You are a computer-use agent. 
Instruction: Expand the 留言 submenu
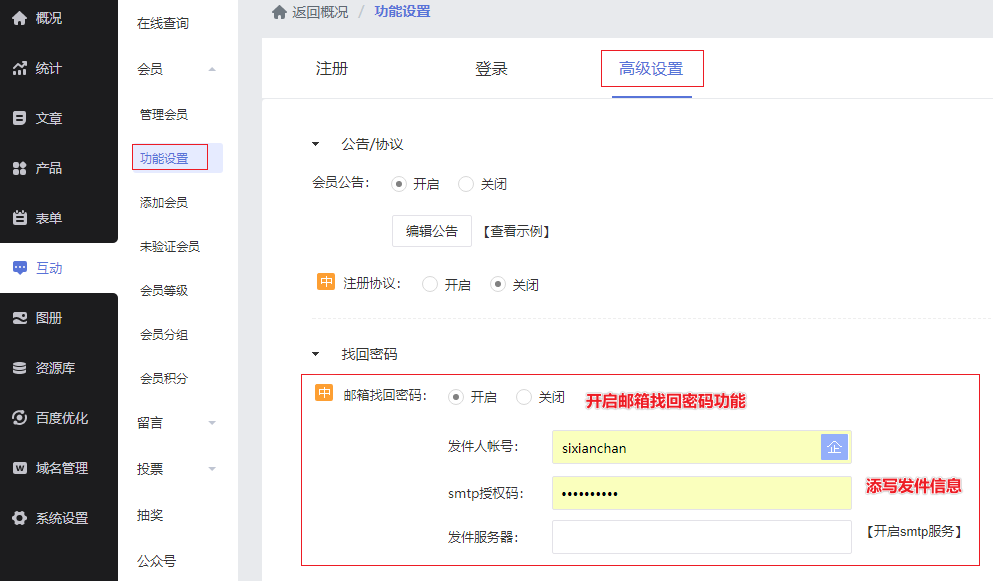coord(211,423)
